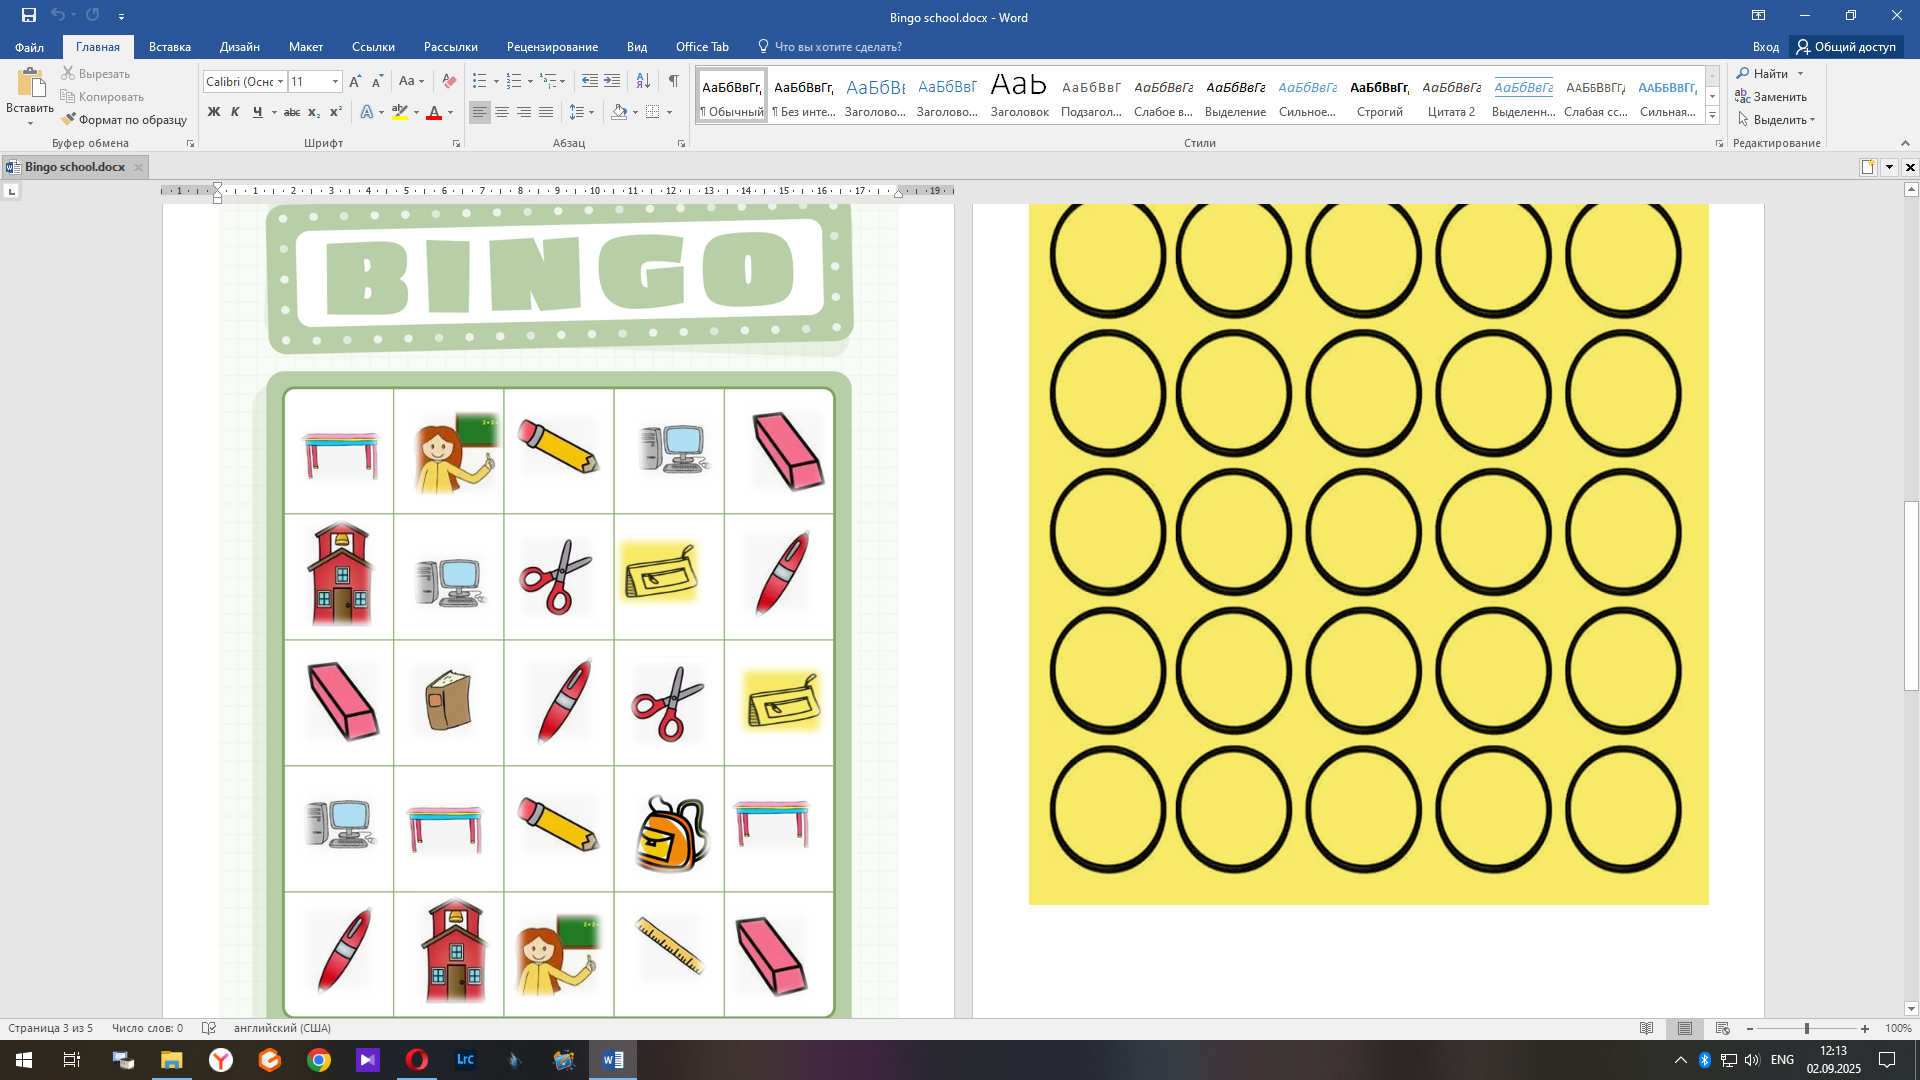The height and width of the screenshot is (1080, 1920).
Task: Expand line spacing options dropdown
Action: tap(592, 112)
